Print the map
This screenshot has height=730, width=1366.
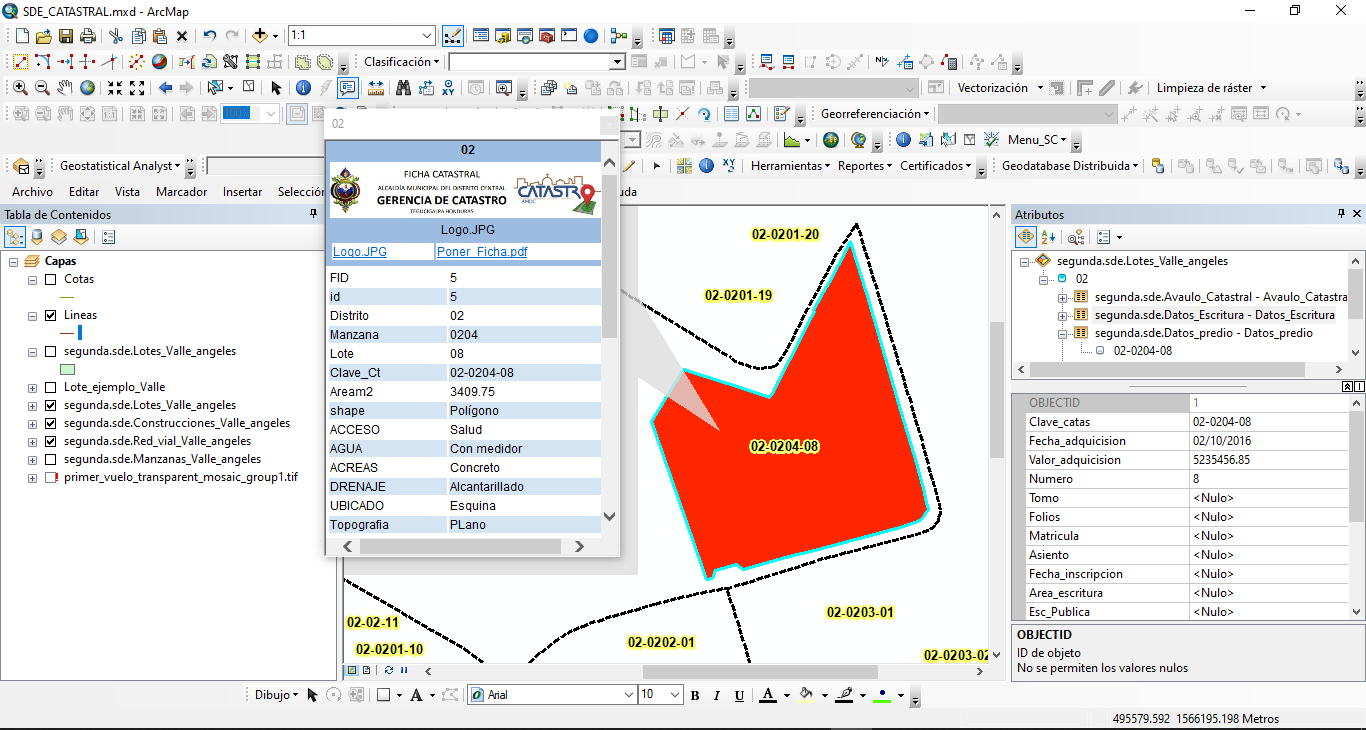tap(87, 36)
